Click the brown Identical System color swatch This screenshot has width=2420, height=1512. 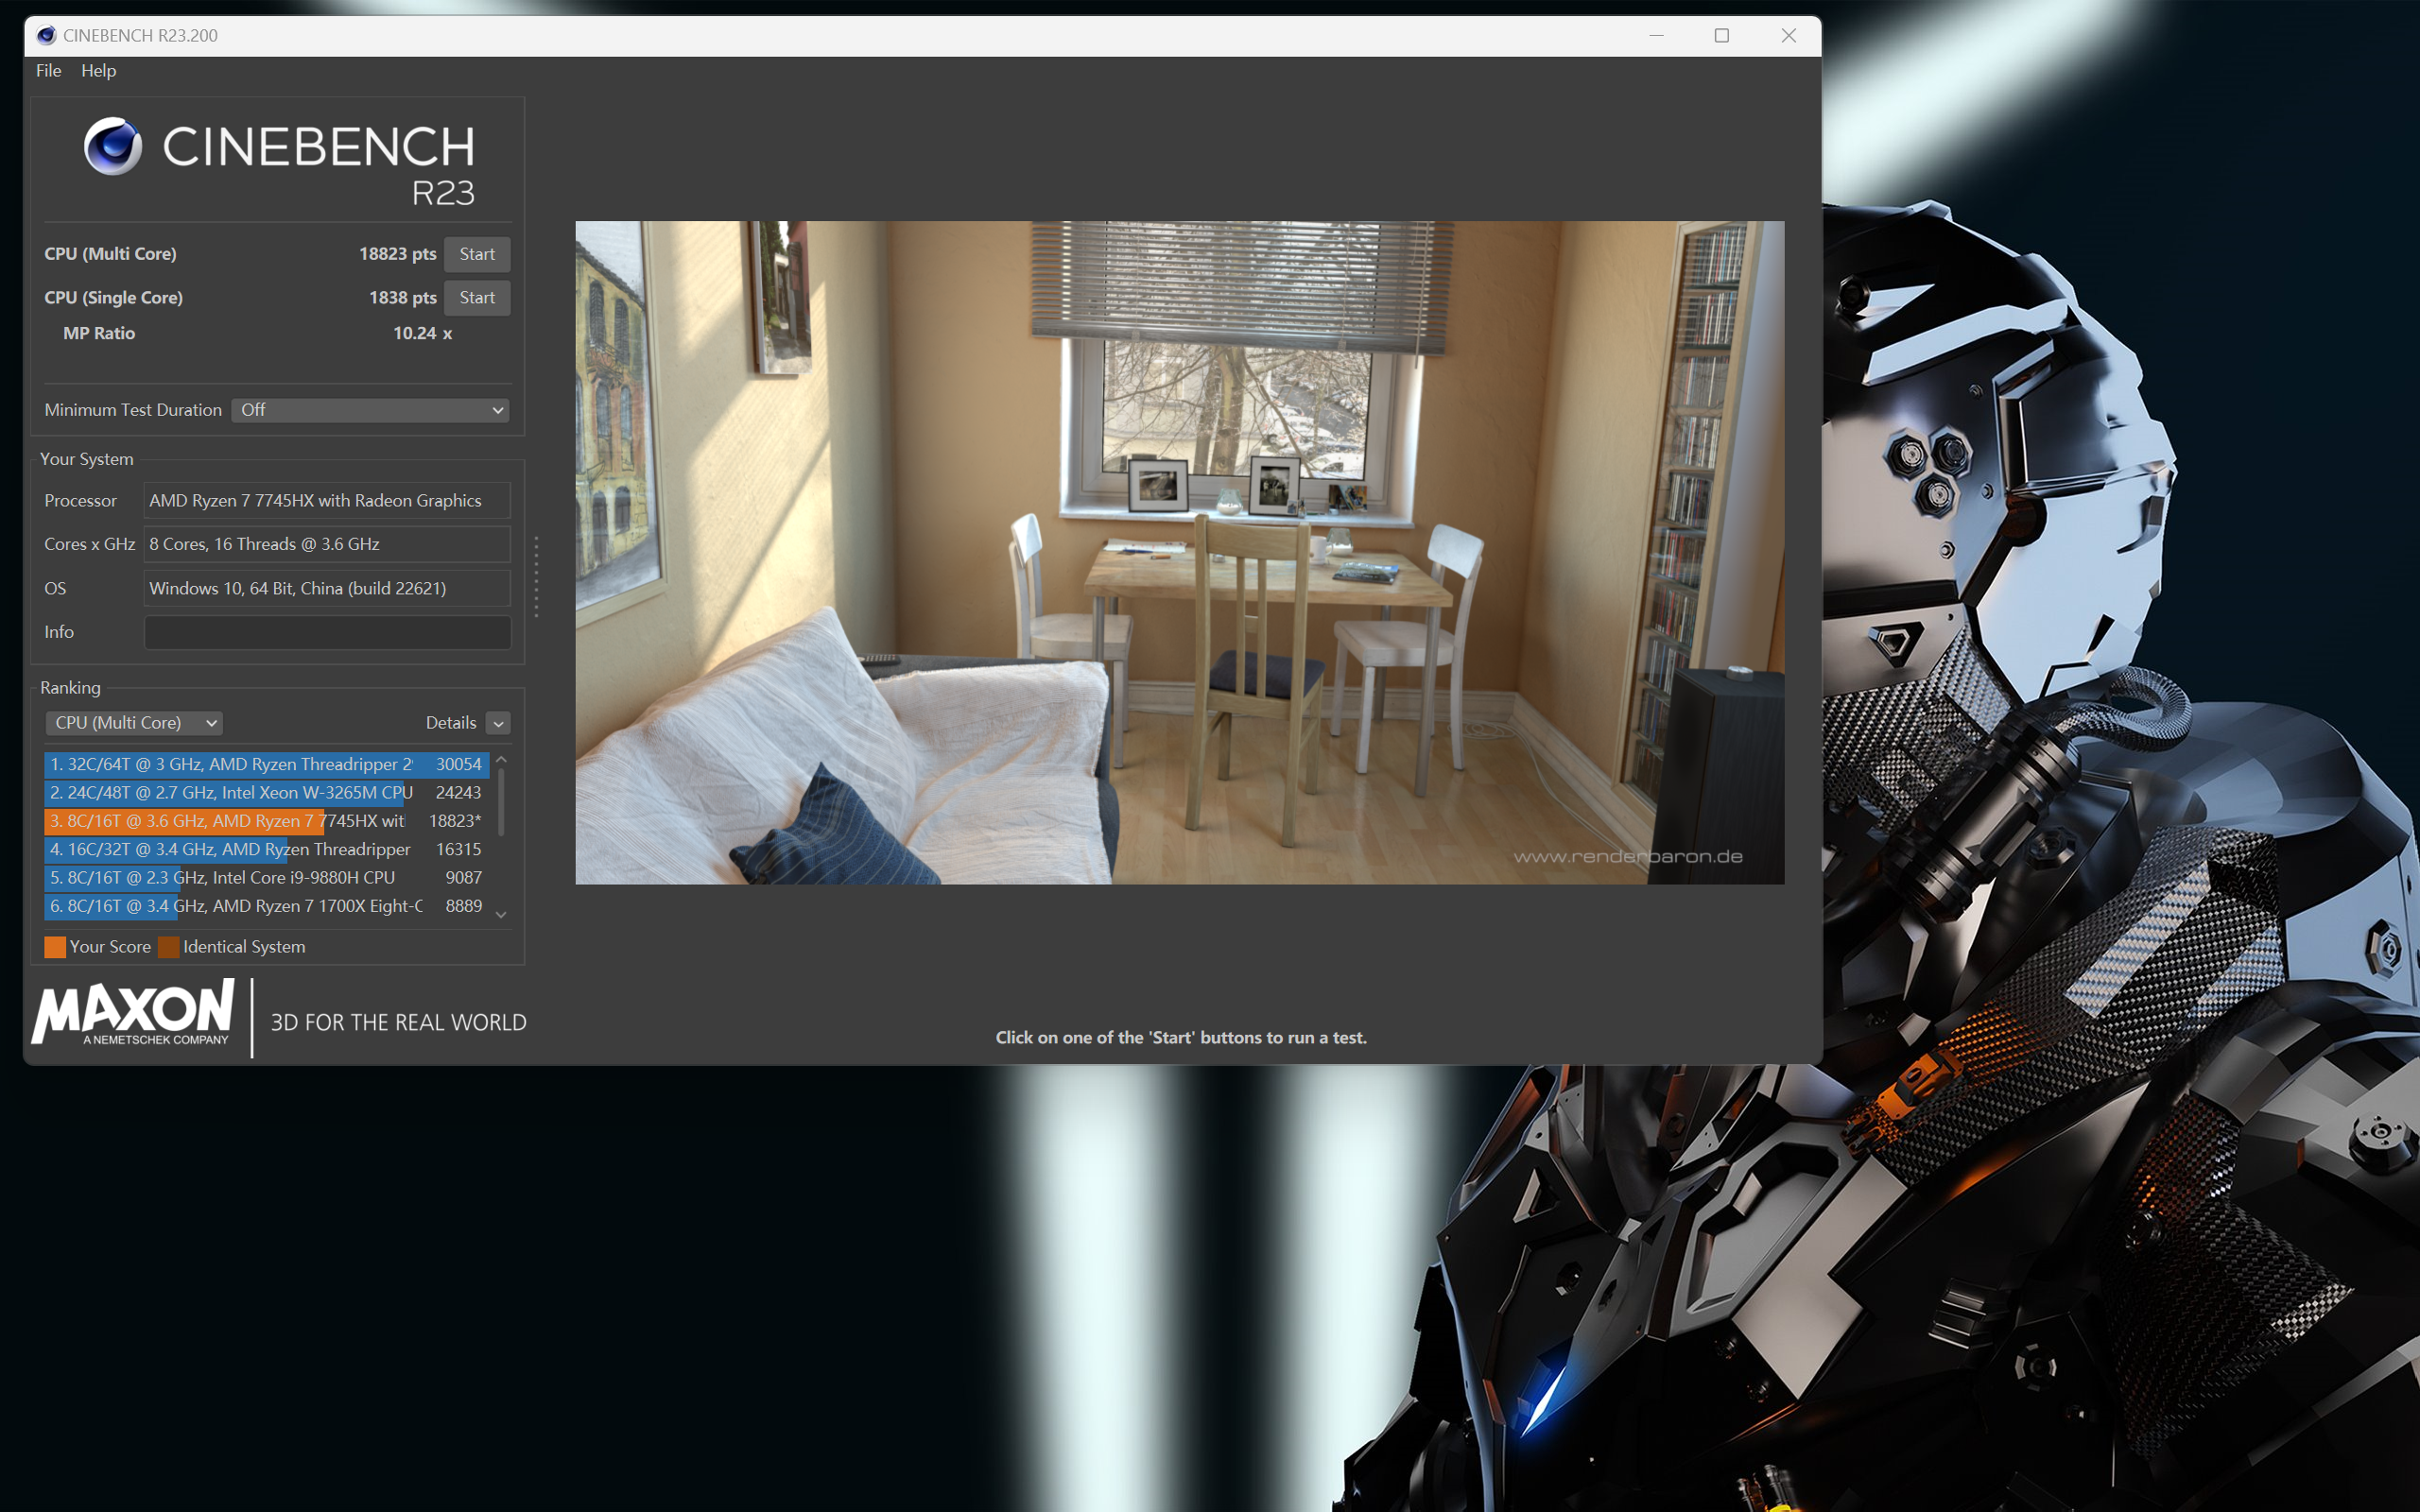pyautogui.click(x=169, y=947)
